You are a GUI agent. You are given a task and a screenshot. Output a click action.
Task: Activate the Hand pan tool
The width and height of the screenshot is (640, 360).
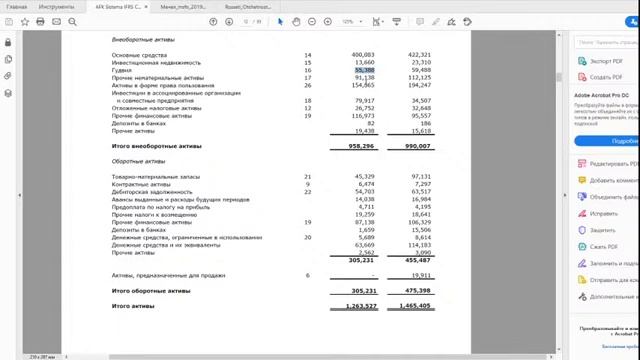296,22
